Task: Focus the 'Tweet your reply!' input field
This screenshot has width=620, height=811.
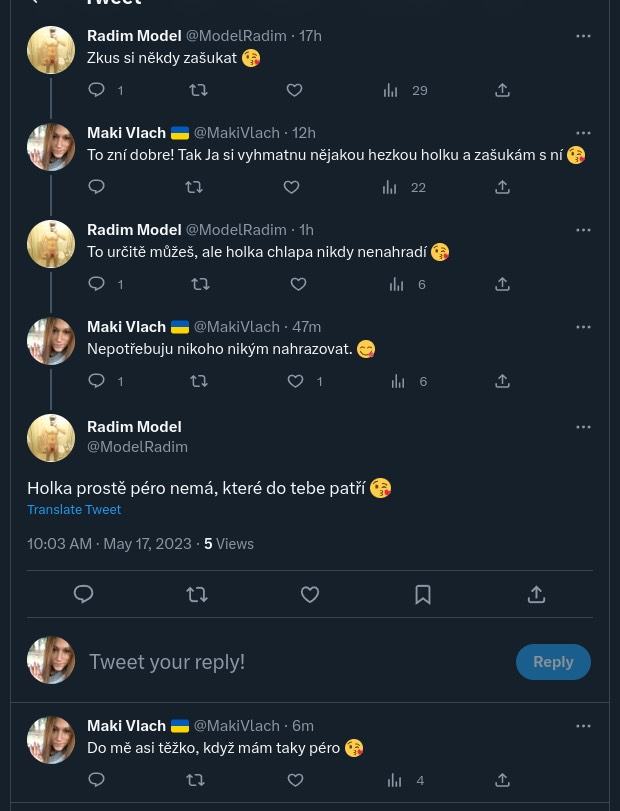Action: pos(290,662)
